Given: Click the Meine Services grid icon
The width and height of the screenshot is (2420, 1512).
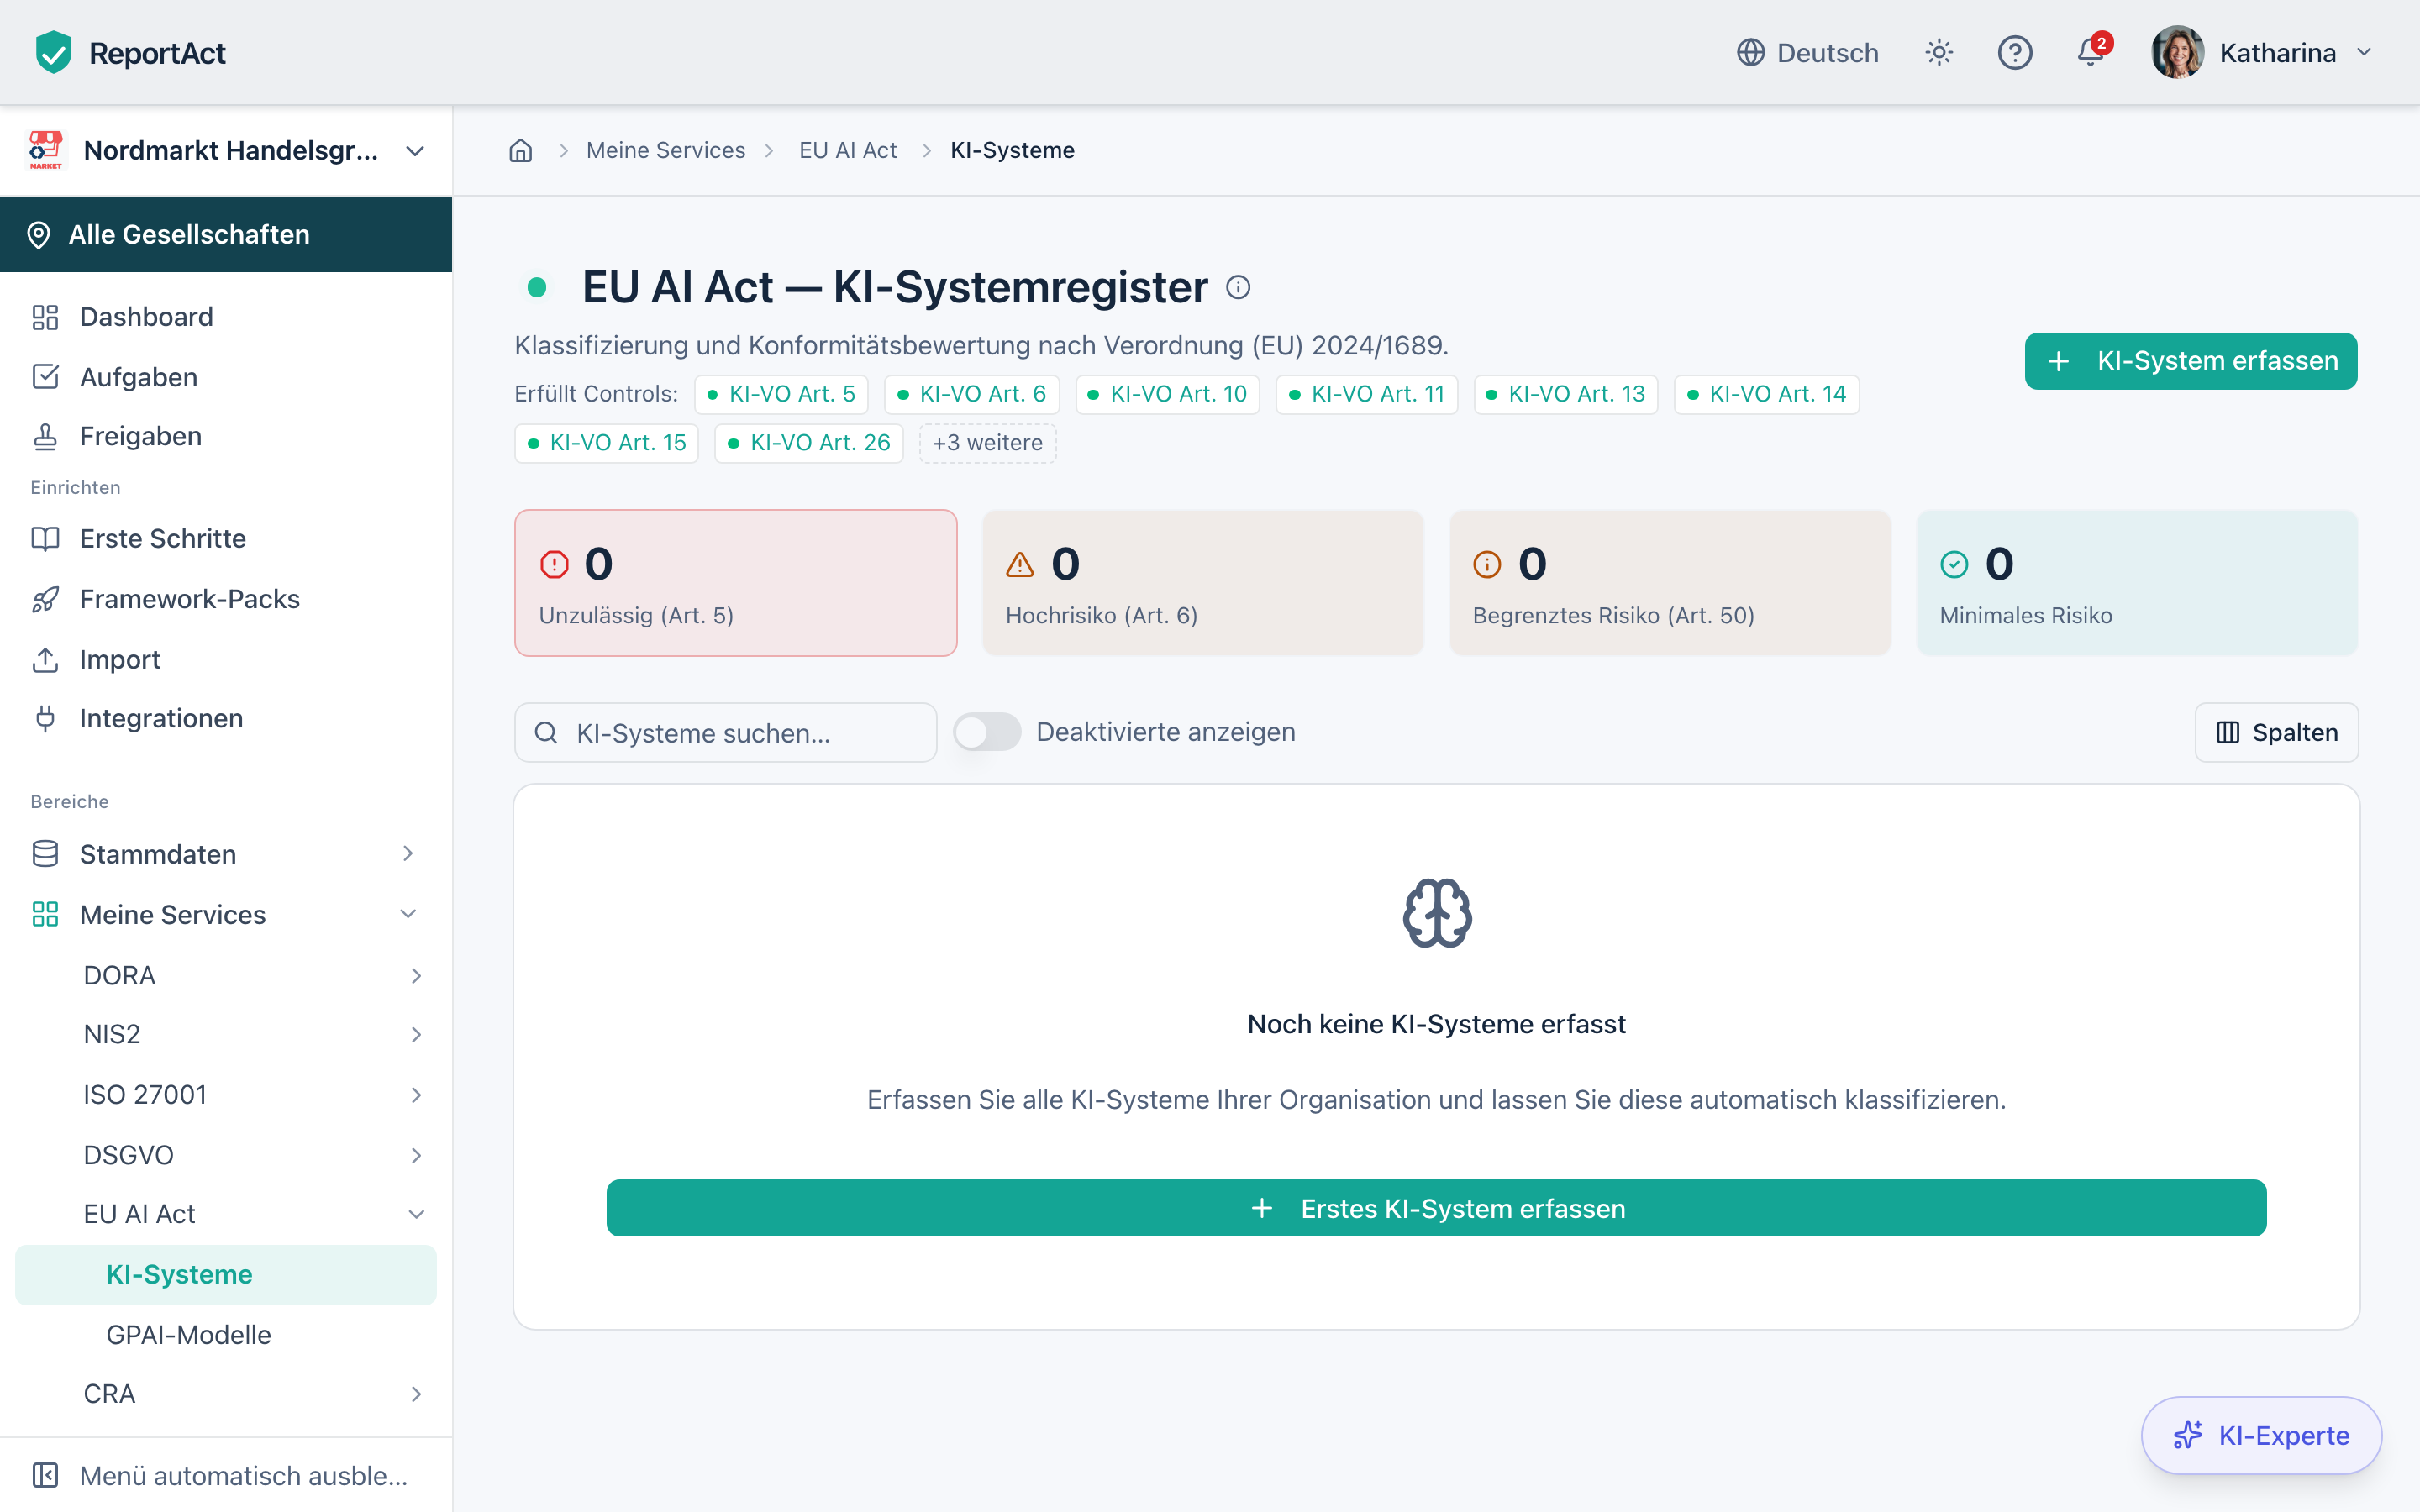Looking at the screenshot, I should (45, 914).
